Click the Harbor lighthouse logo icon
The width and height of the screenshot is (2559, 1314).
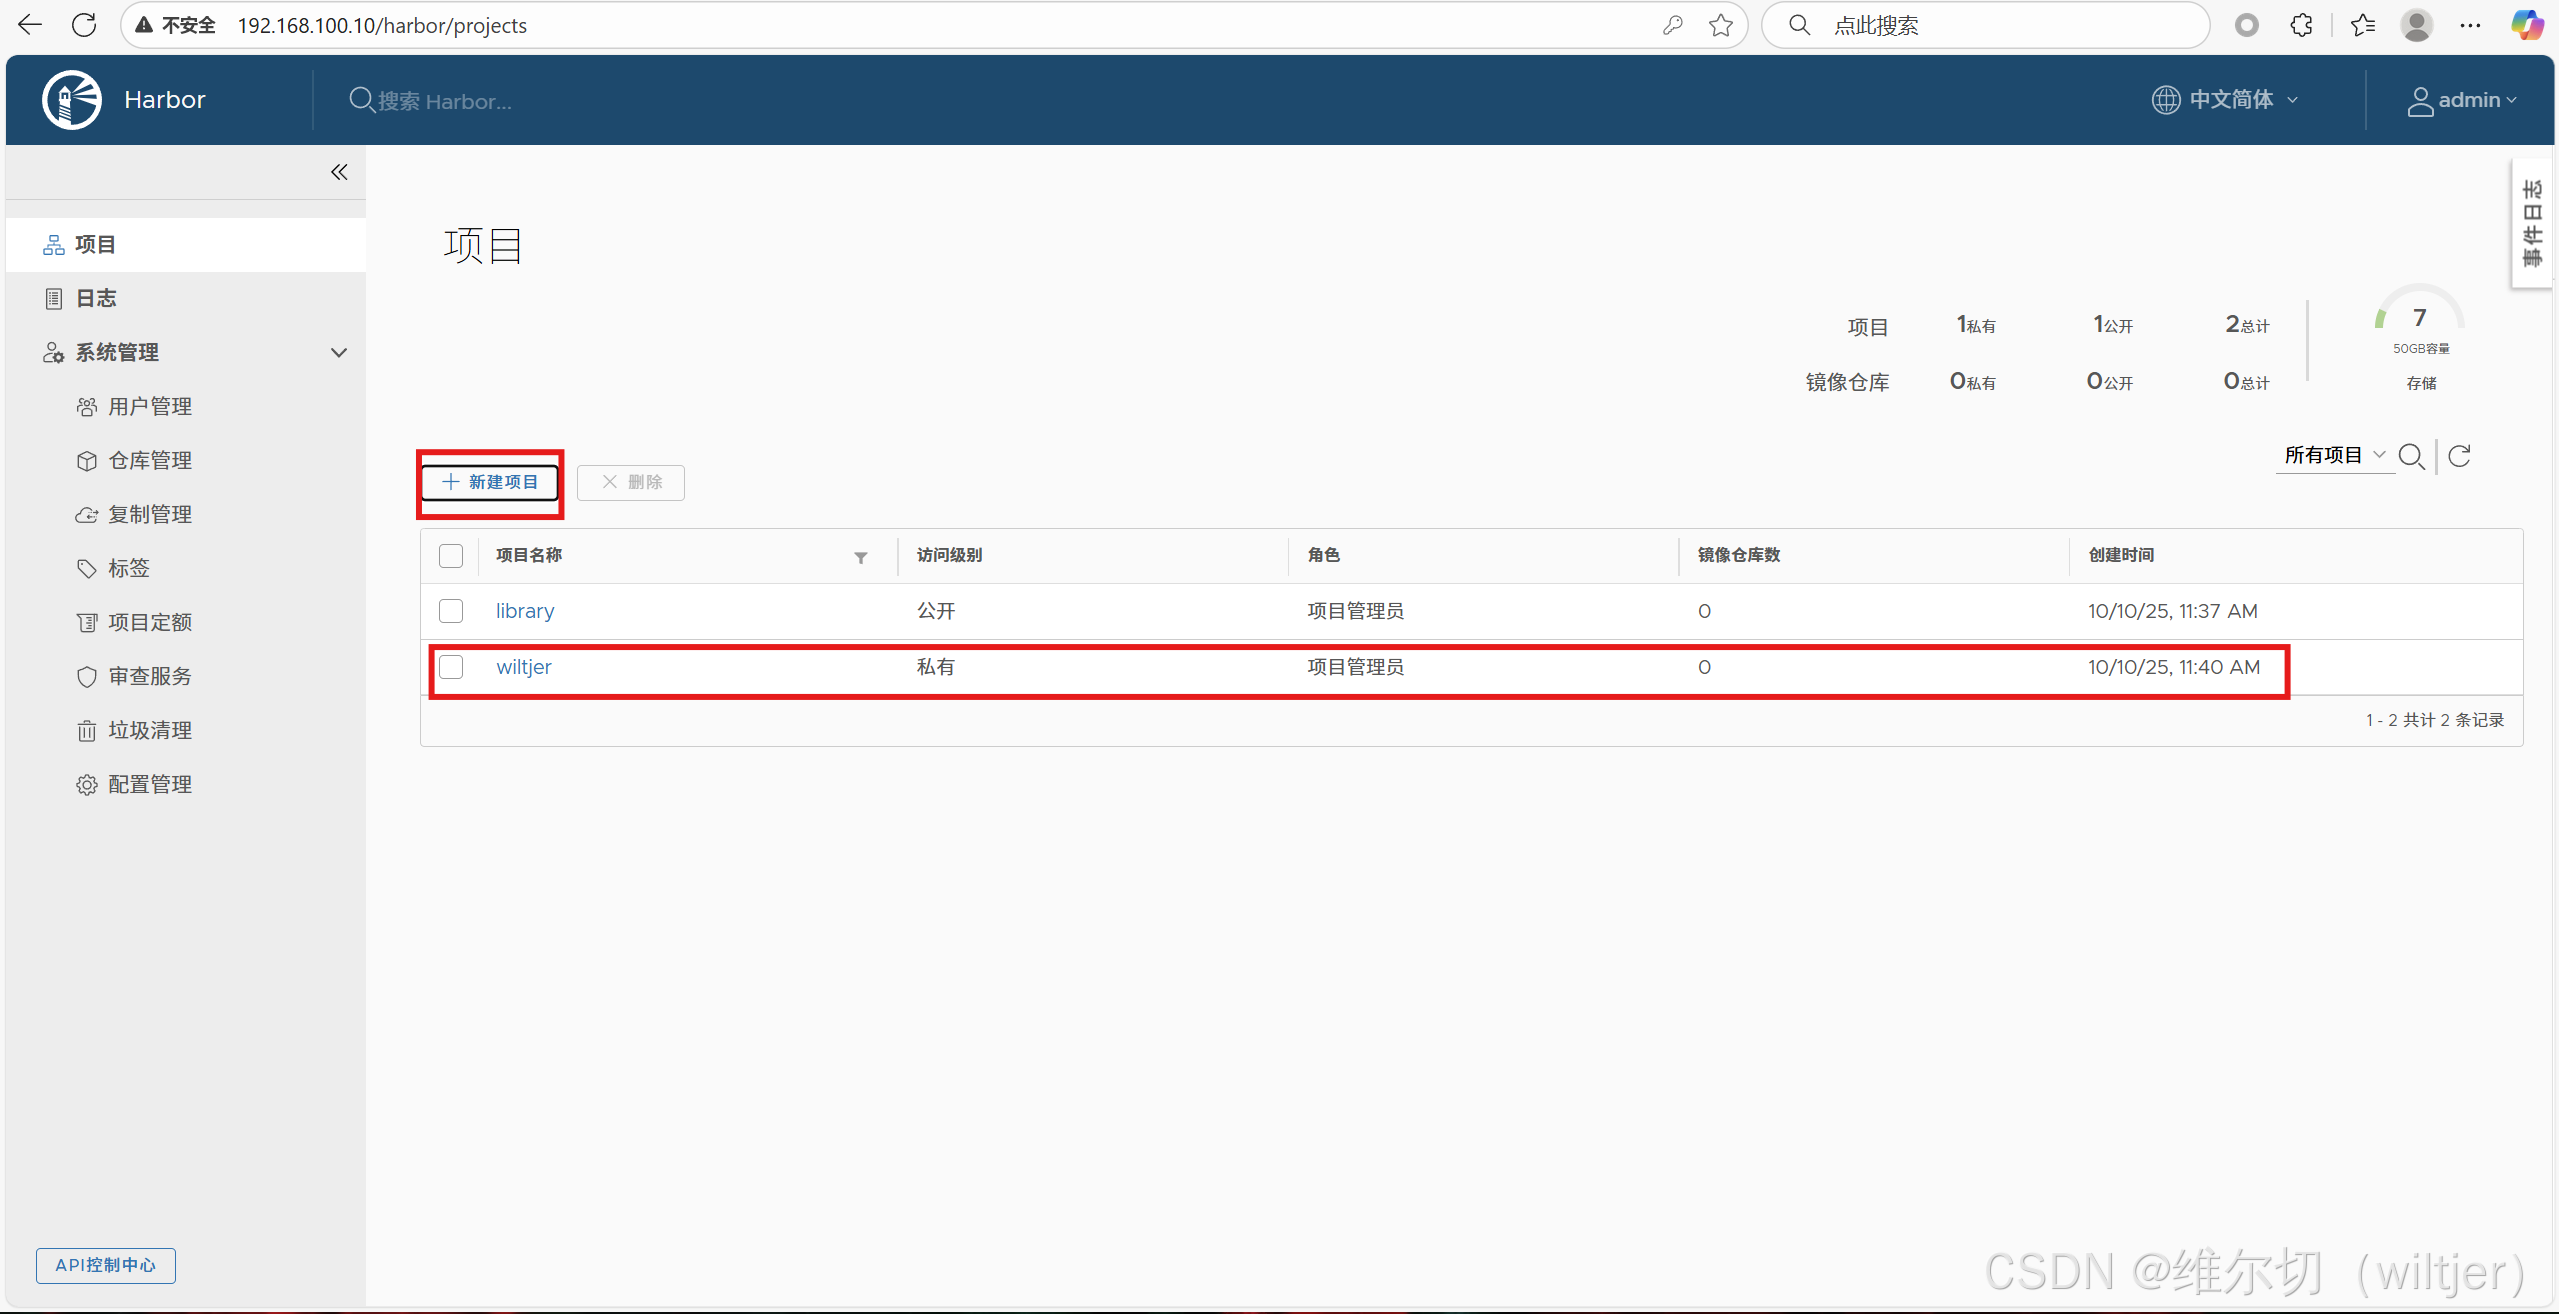click(72, 100)
